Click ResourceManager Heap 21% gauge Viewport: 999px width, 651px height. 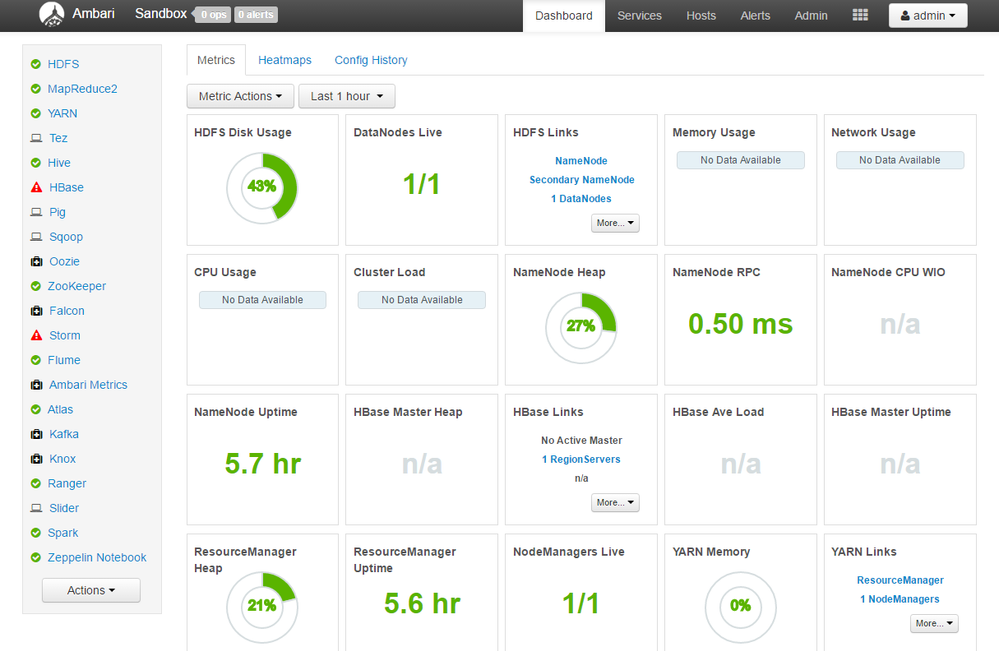262,606
